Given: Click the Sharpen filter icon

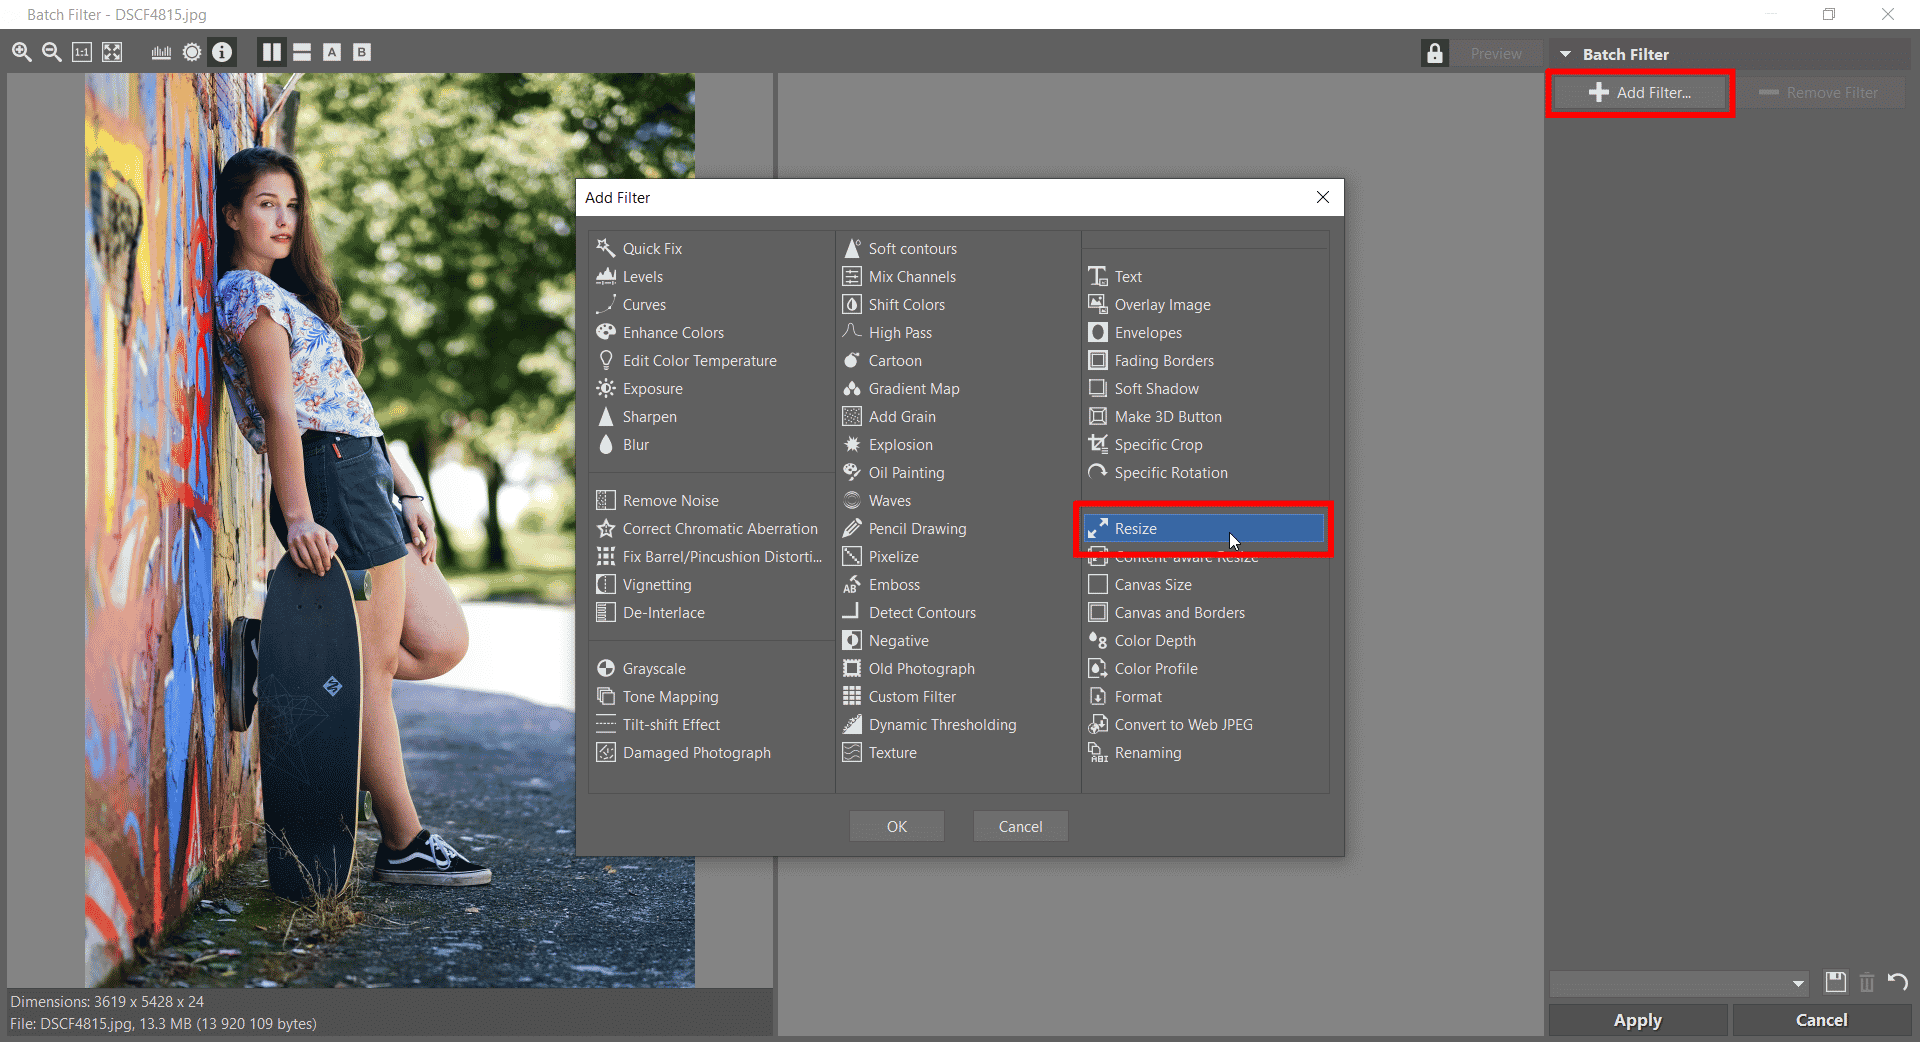Looking at the screenshot, I should pyautogui.click(x=606, y=416).
